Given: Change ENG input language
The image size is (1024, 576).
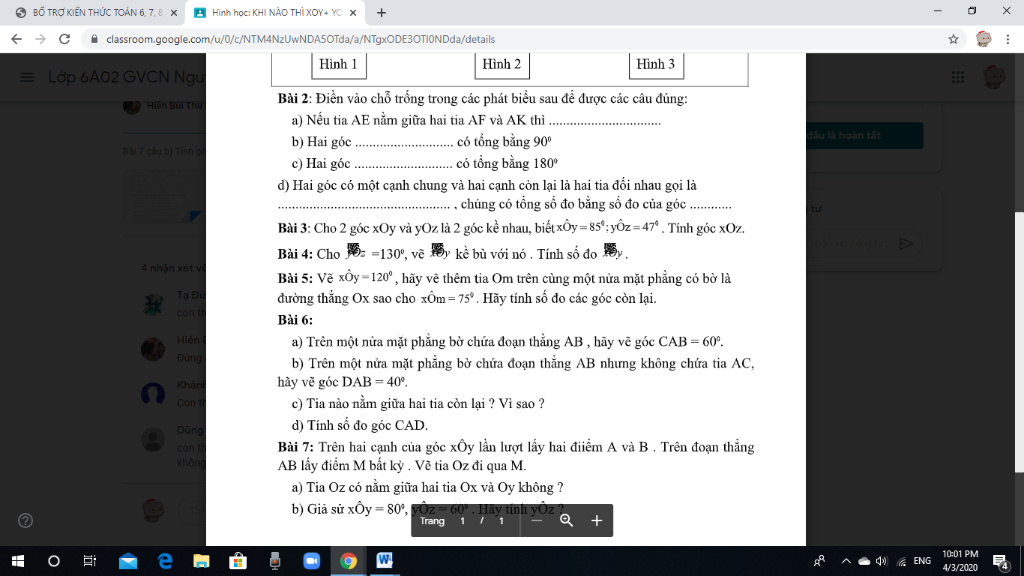Looking at the screenshot, I should click(x=921, y=561).
